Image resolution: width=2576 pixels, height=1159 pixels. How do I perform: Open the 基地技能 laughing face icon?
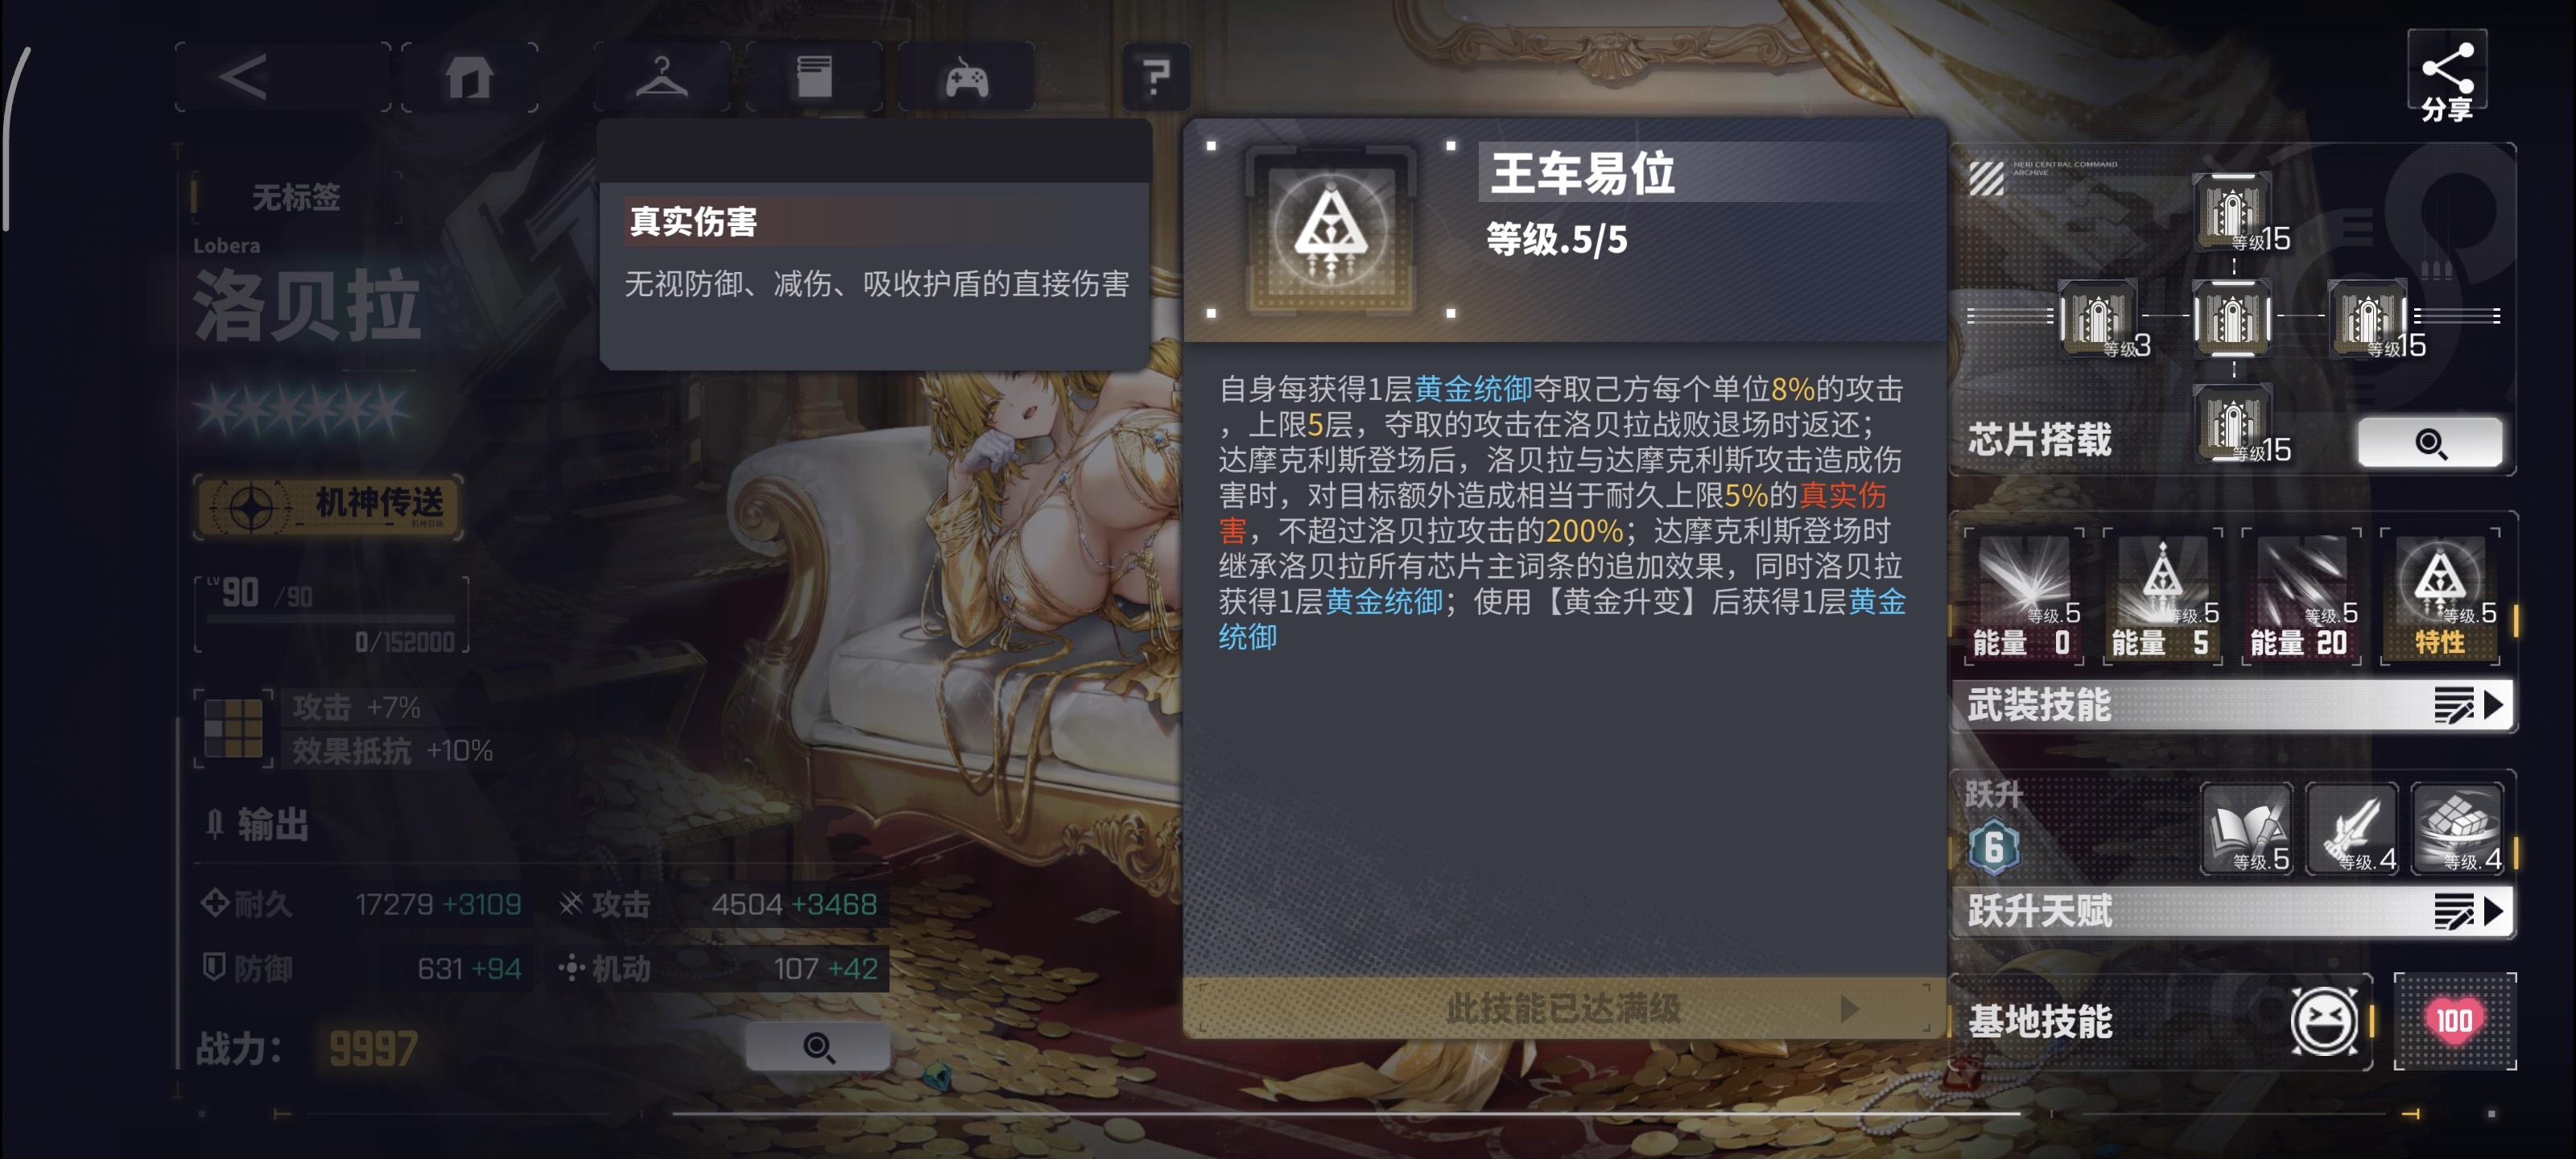click(2323, 1021)
